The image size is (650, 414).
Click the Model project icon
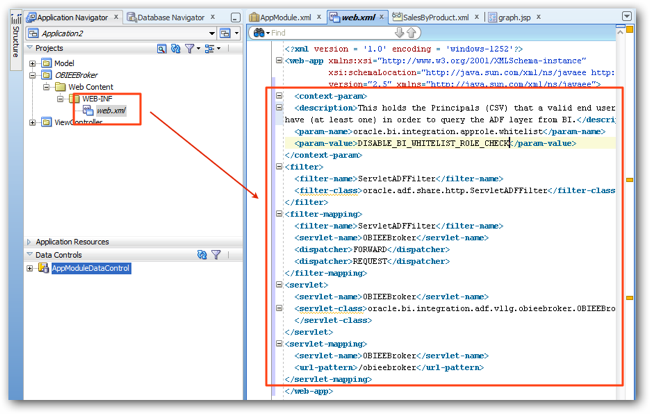(46, 63)
